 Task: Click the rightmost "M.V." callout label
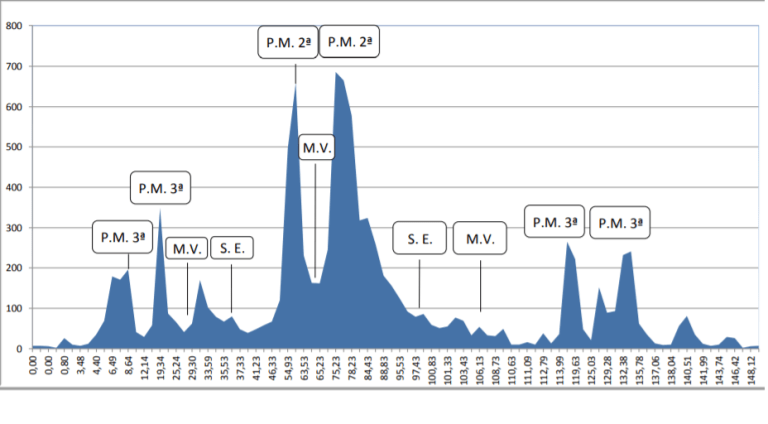(481, 240)
